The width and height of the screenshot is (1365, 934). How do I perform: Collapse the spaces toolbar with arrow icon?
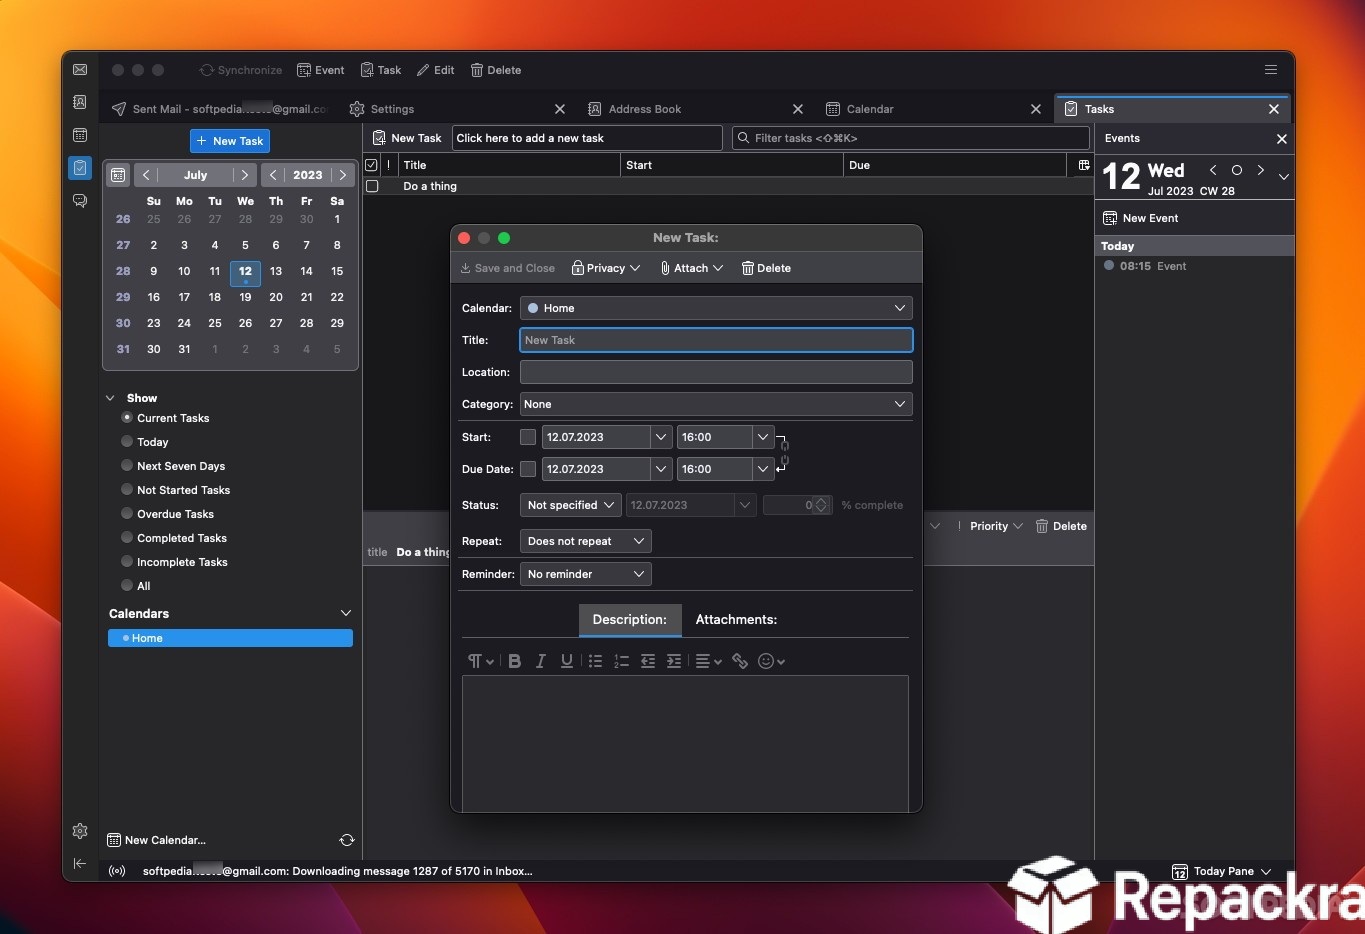click(x=80, y=863)
